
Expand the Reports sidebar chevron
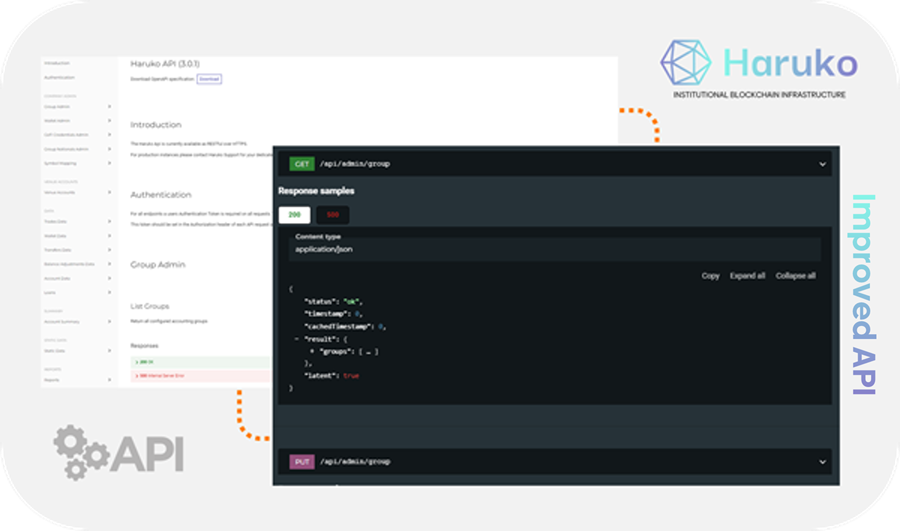(109, 379)
